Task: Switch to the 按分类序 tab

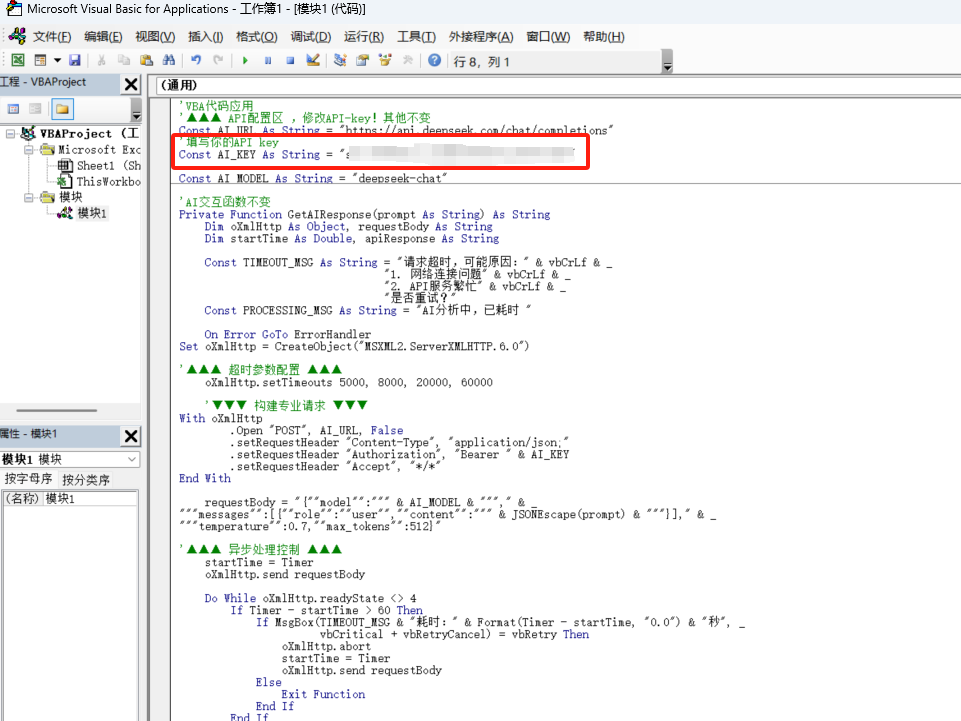Action: pyautogui.click(x=86, y=479)
